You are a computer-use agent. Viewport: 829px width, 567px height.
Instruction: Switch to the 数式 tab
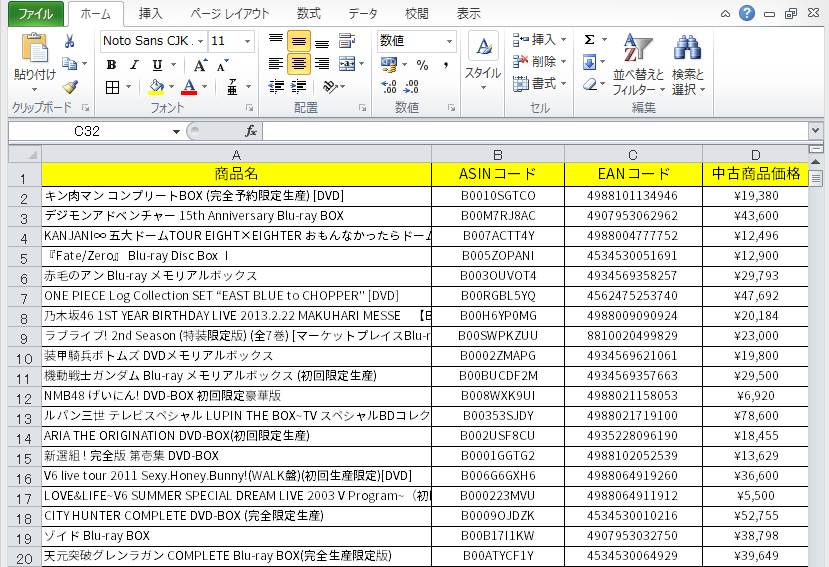click(x=308, y=14)
